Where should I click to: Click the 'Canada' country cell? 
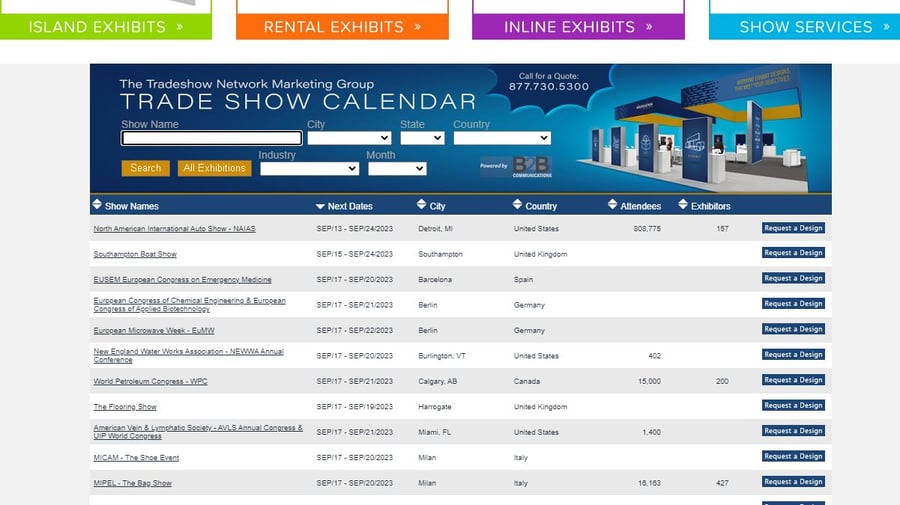(526, 381)
